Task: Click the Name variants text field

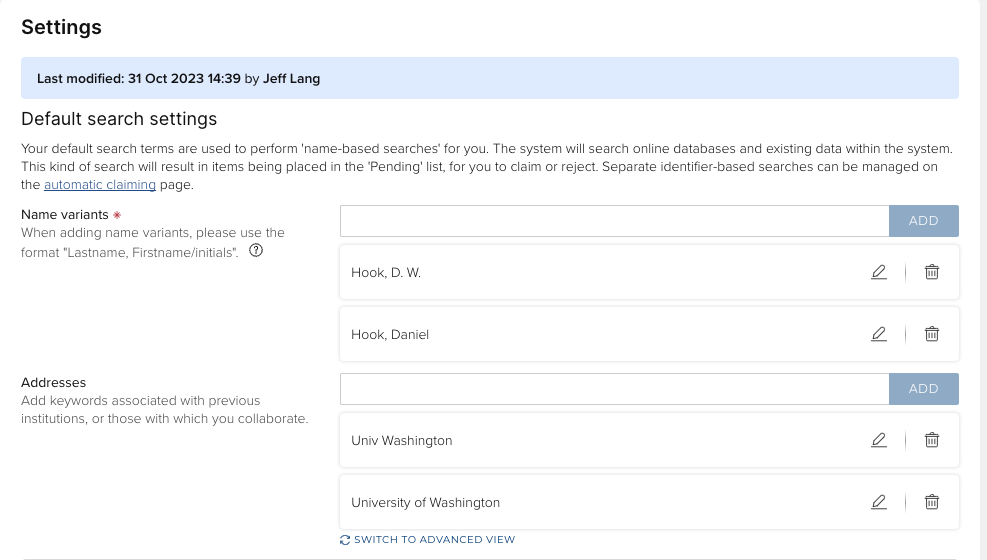Action: (614, 221)
